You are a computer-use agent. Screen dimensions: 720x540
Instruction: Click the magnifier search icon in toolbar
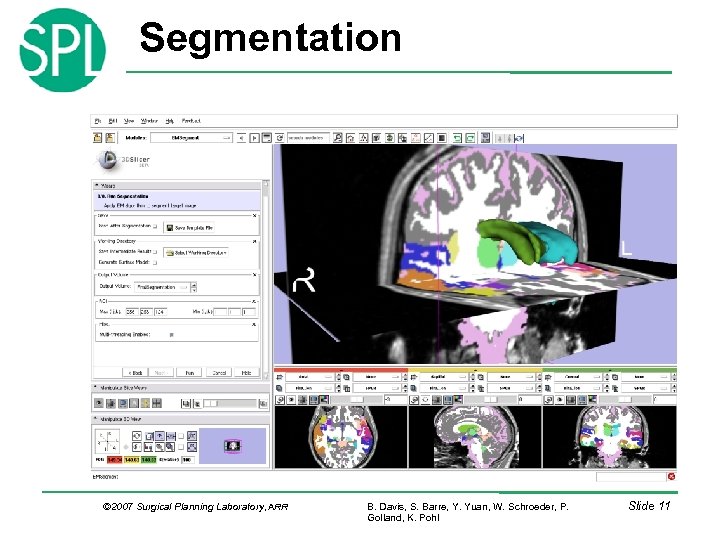pyautogui.click(x=338, y=138)
